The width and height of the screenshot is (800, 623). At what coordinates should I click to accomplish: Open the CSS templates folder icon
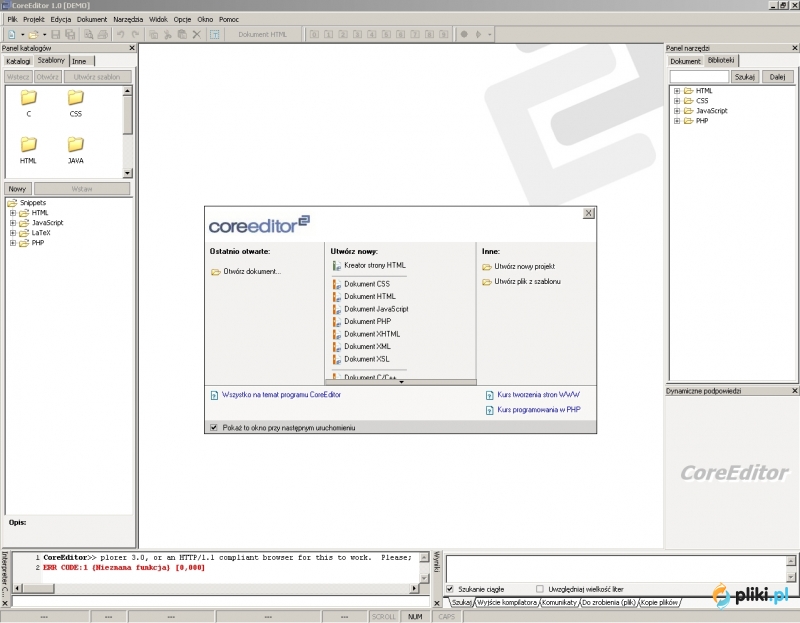pos(76,97)
